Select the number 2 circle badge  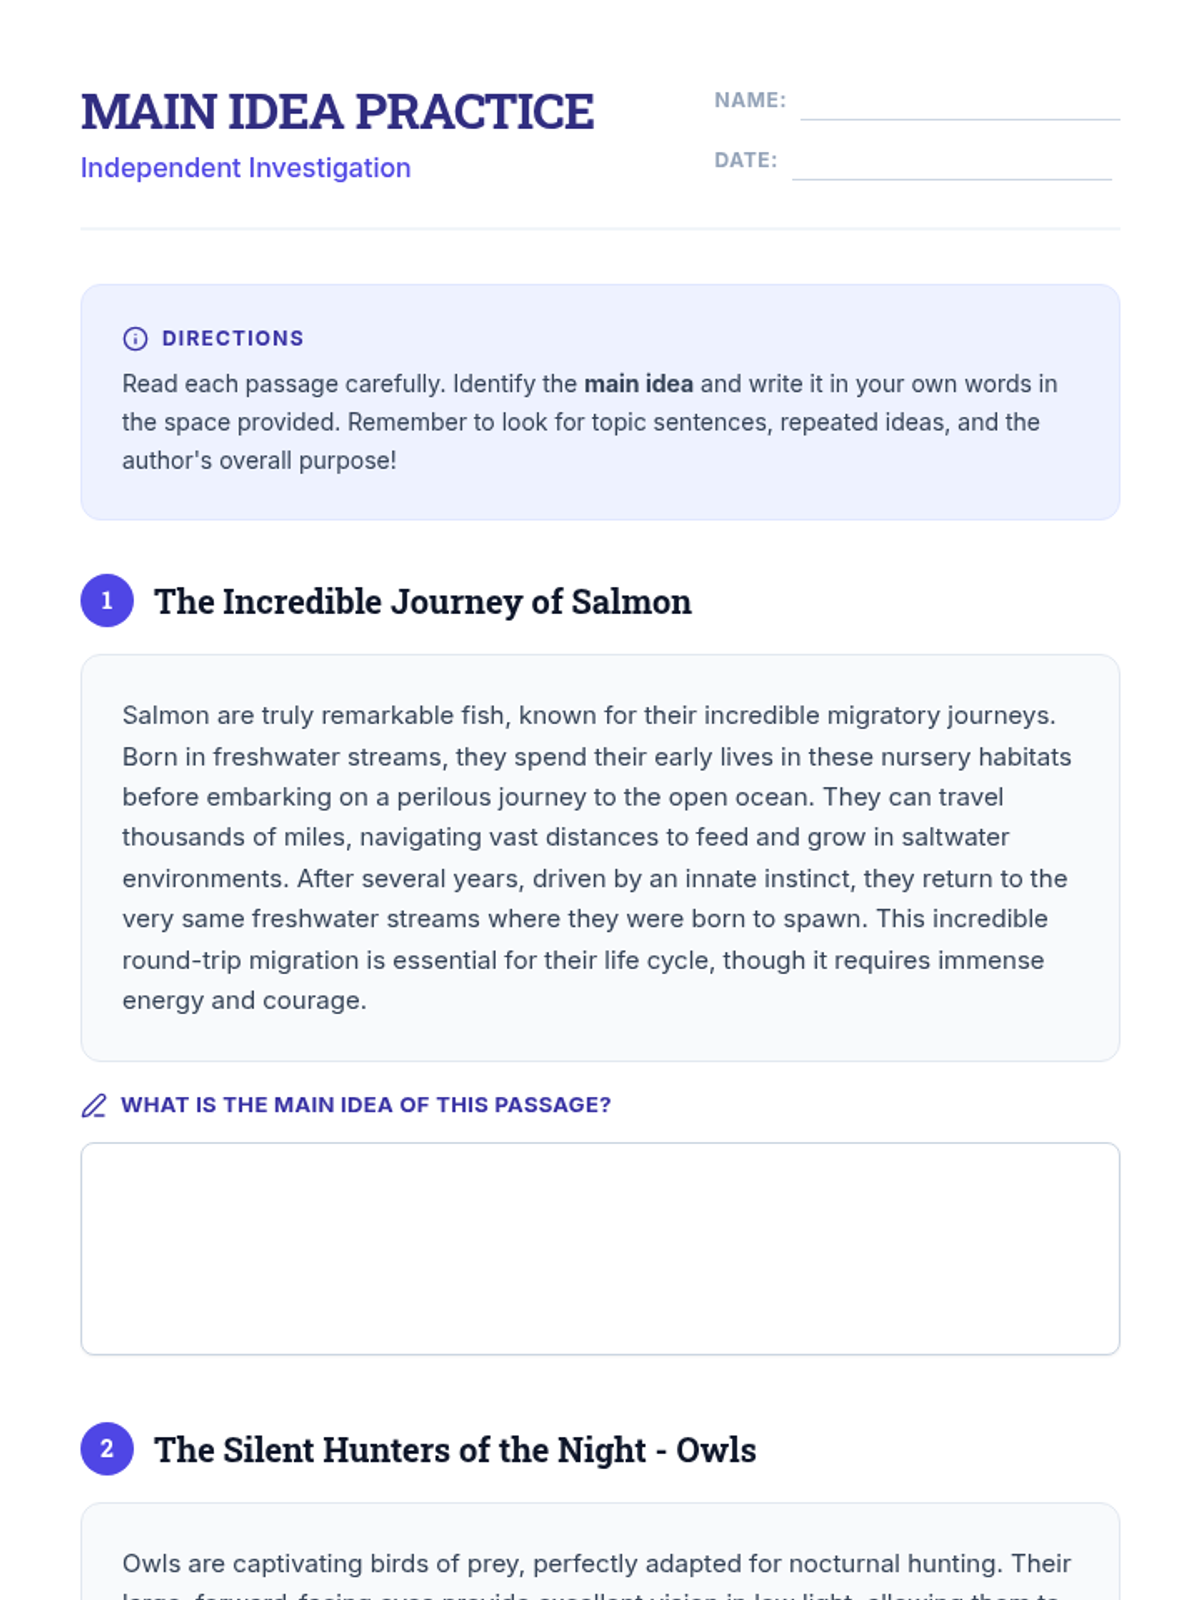[x=107, y=1449]
